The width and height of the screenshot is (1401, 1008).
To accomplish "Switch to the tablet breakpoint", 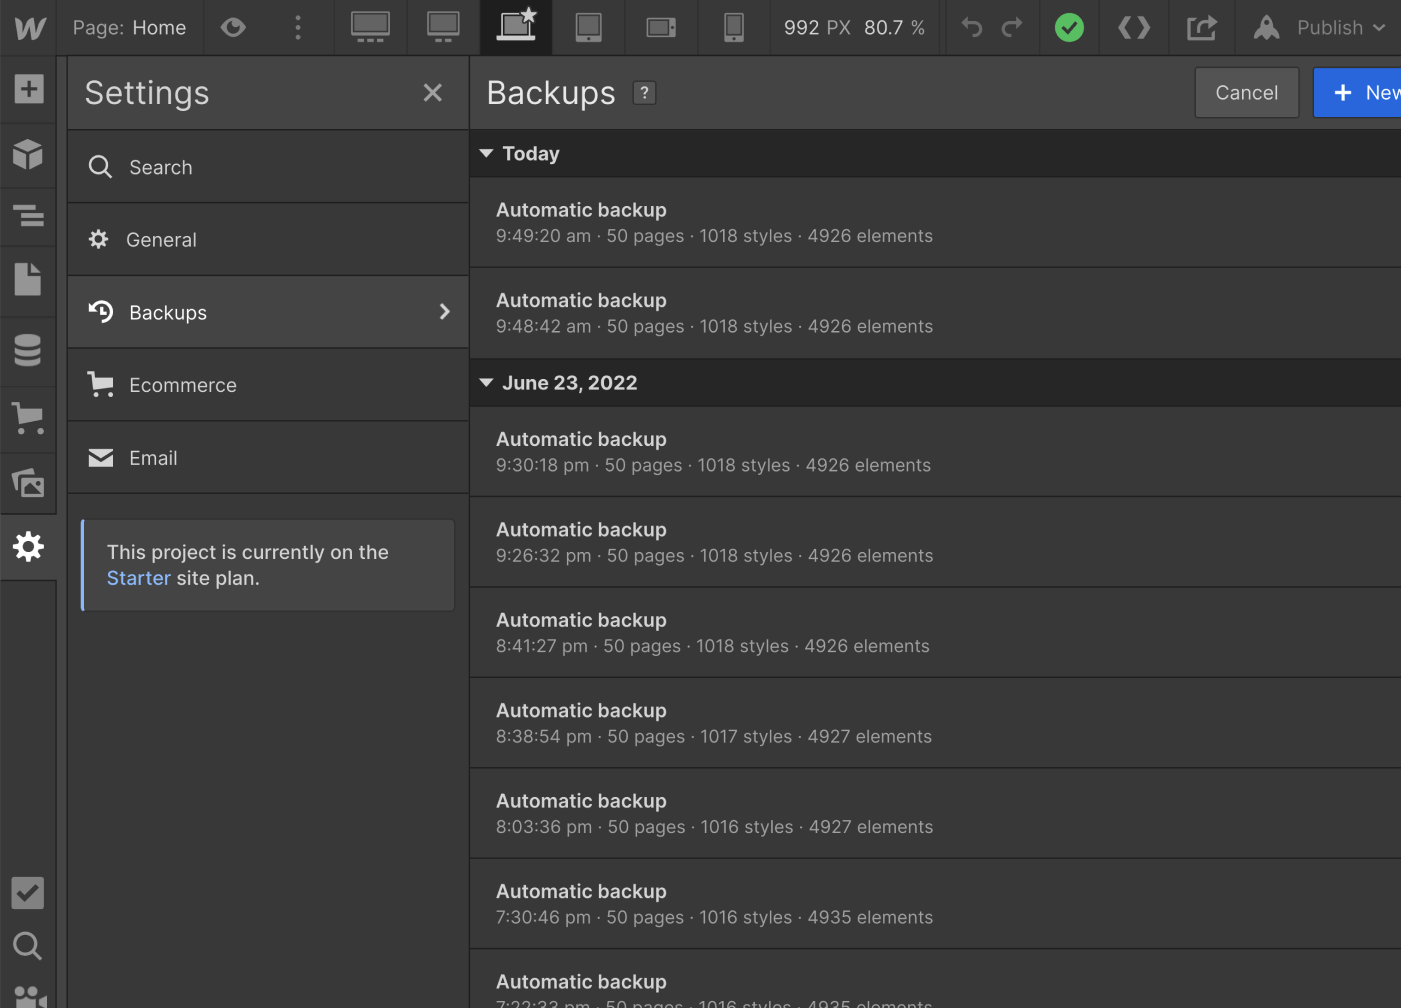I will (588, 27).
